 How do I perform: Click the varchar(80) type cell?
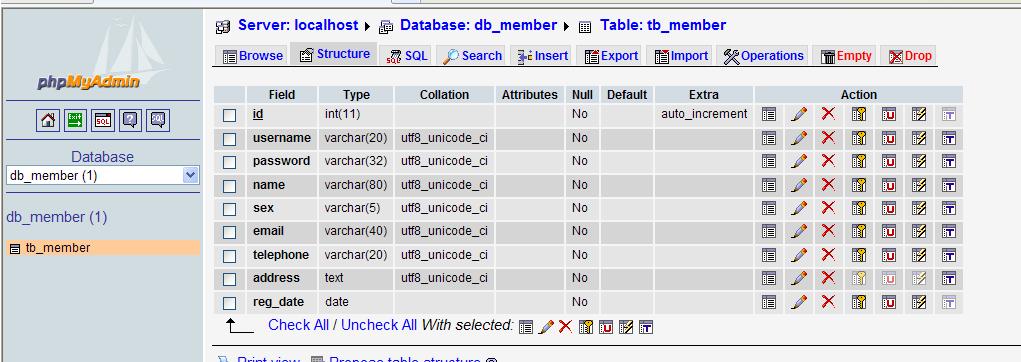coord(356,185)
